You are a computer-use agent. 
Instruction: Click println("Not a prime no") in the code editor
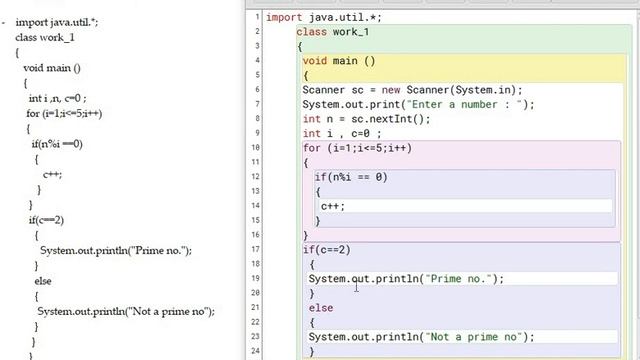(x=421, y=337)
